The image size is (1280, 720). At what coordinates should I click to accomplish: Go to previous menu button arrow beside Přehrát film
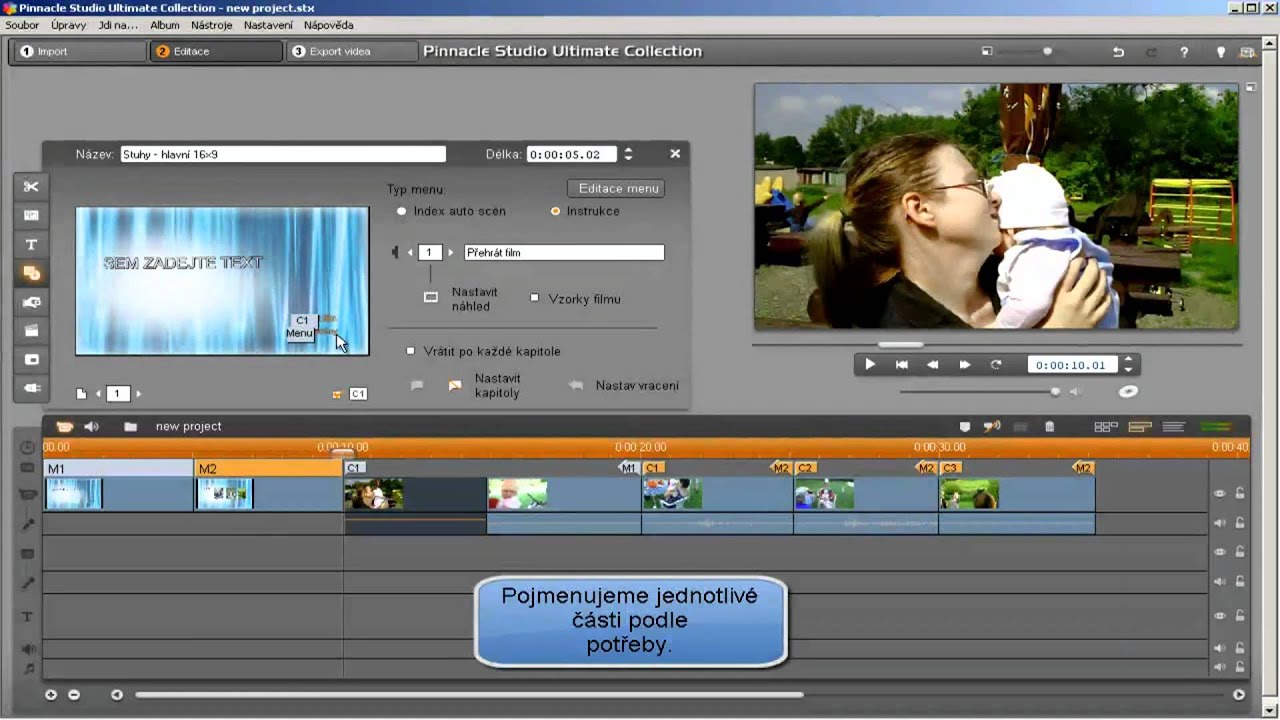pyautogui.click(x=409, y=253)
